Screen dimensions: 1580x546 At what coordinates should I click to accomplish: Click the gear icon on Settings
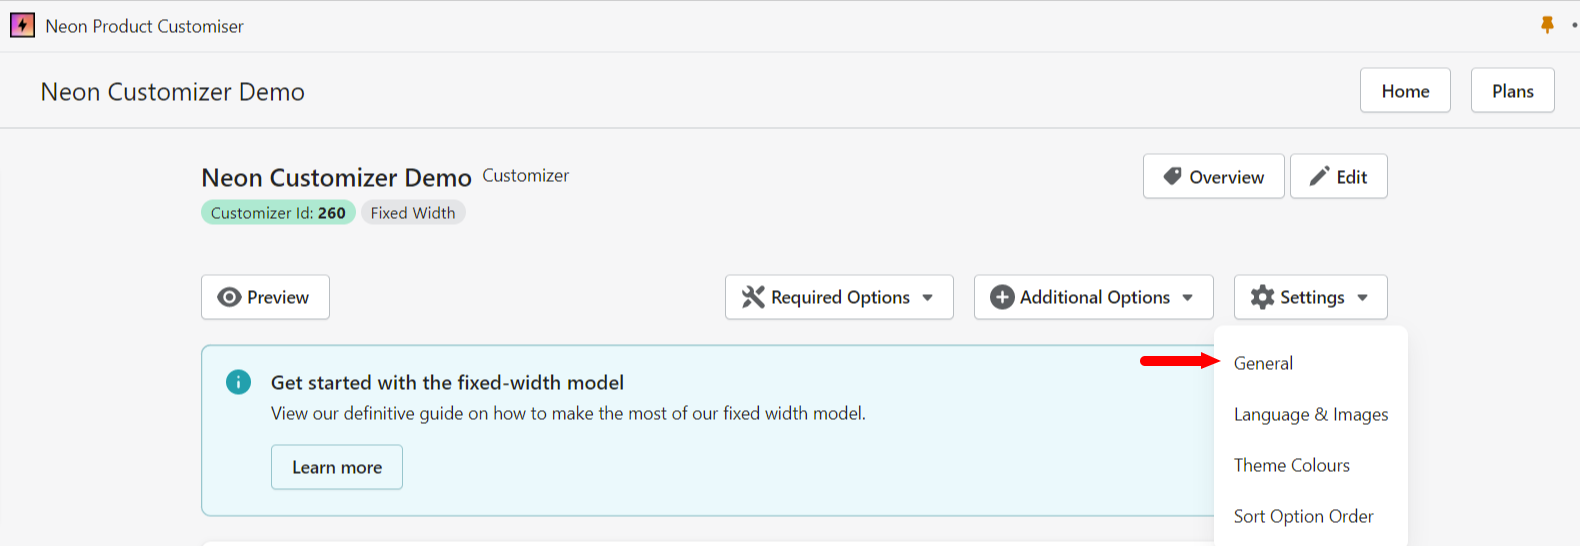point(1262,297)
